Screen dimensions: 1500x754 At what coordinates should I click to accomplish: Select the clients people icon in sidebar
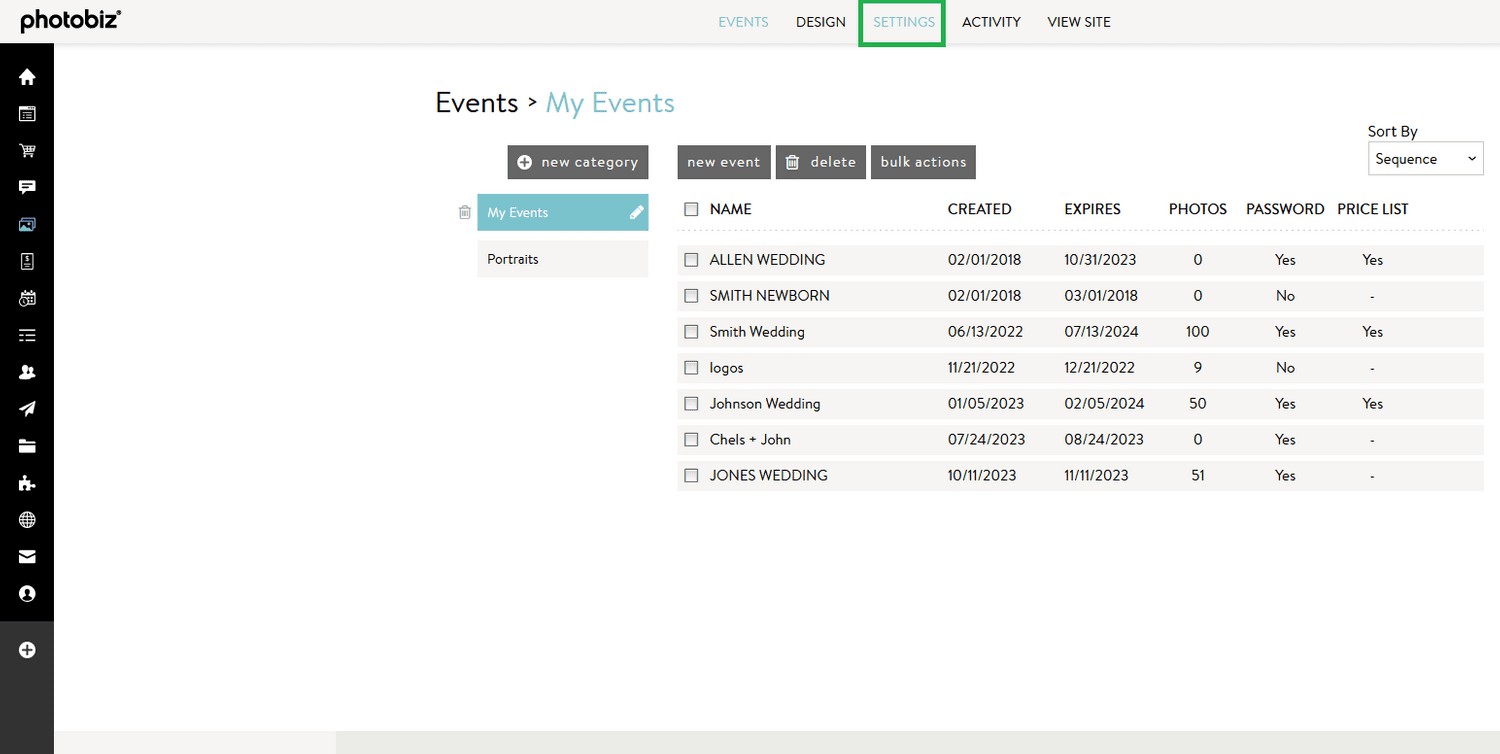tap(27, 372)
